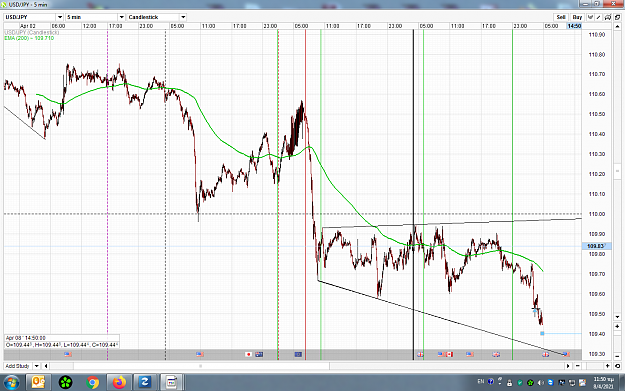Image resolution: width=625 pixels, height=391 pixels.
Task: Click into the USD/JPY symbol field
Action: click(30, 17)
